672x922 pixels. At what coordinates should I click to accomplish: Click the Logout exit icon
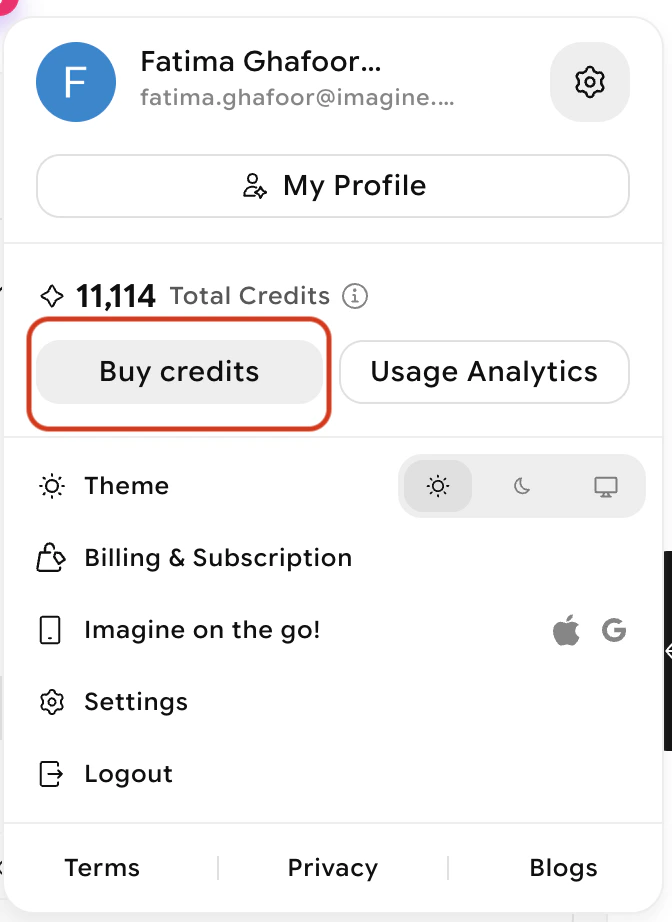tap(50, 774)
